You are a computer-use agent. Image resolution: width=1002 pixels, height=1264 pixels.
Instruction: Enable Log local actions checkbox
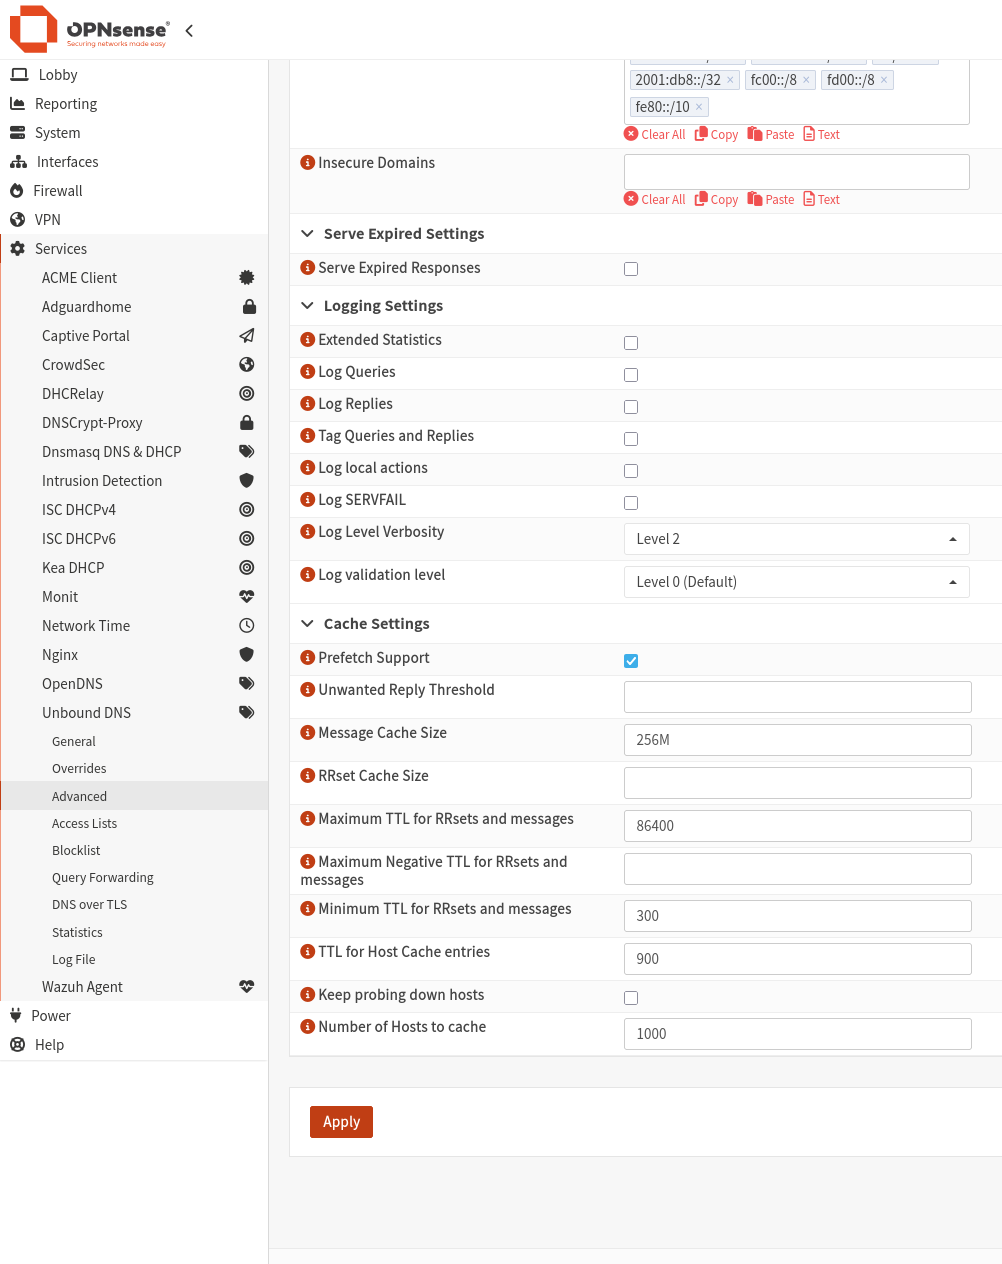click(631, 471)
